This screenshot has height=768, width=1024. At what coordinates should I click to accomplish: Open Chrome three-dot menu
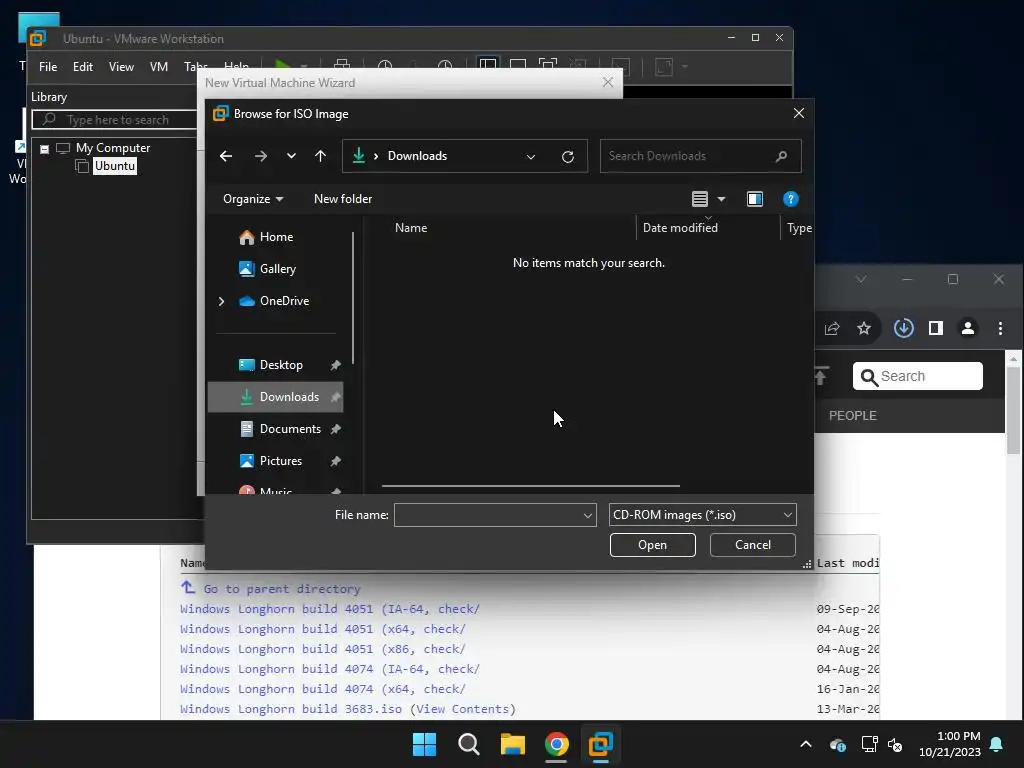click(1000, 328)
